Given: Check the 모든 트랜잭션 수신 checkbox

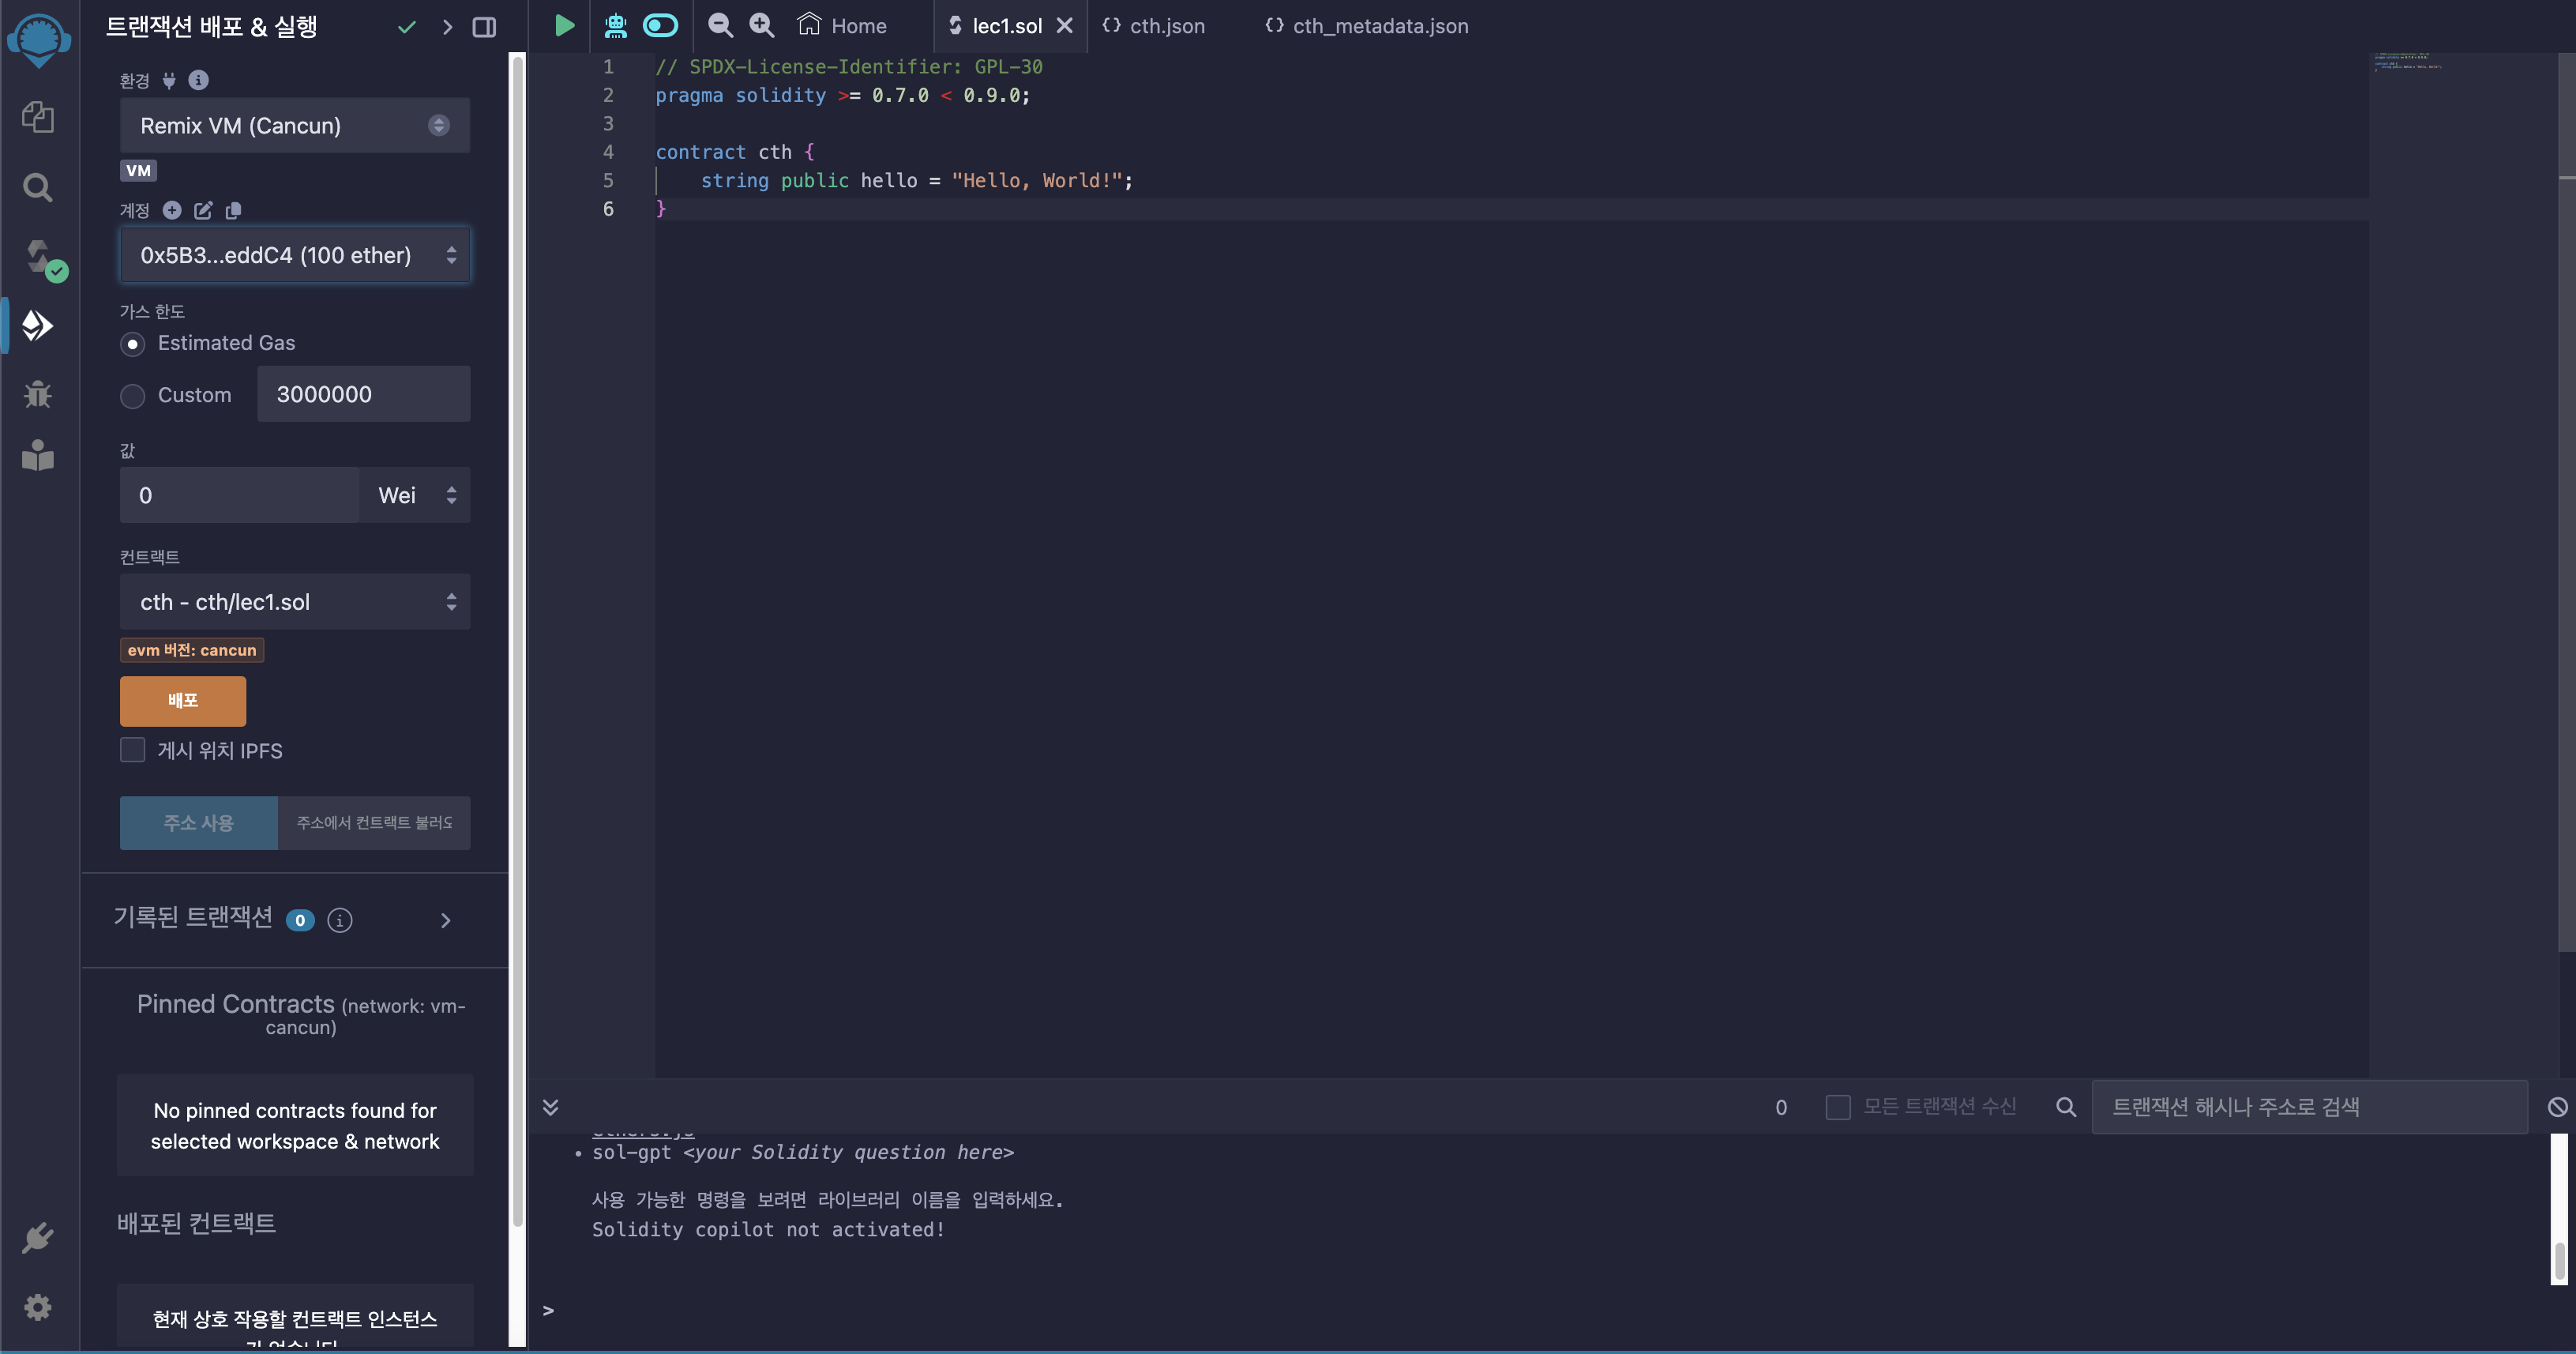Looking at the screenshot, I should (1837, 1107).
